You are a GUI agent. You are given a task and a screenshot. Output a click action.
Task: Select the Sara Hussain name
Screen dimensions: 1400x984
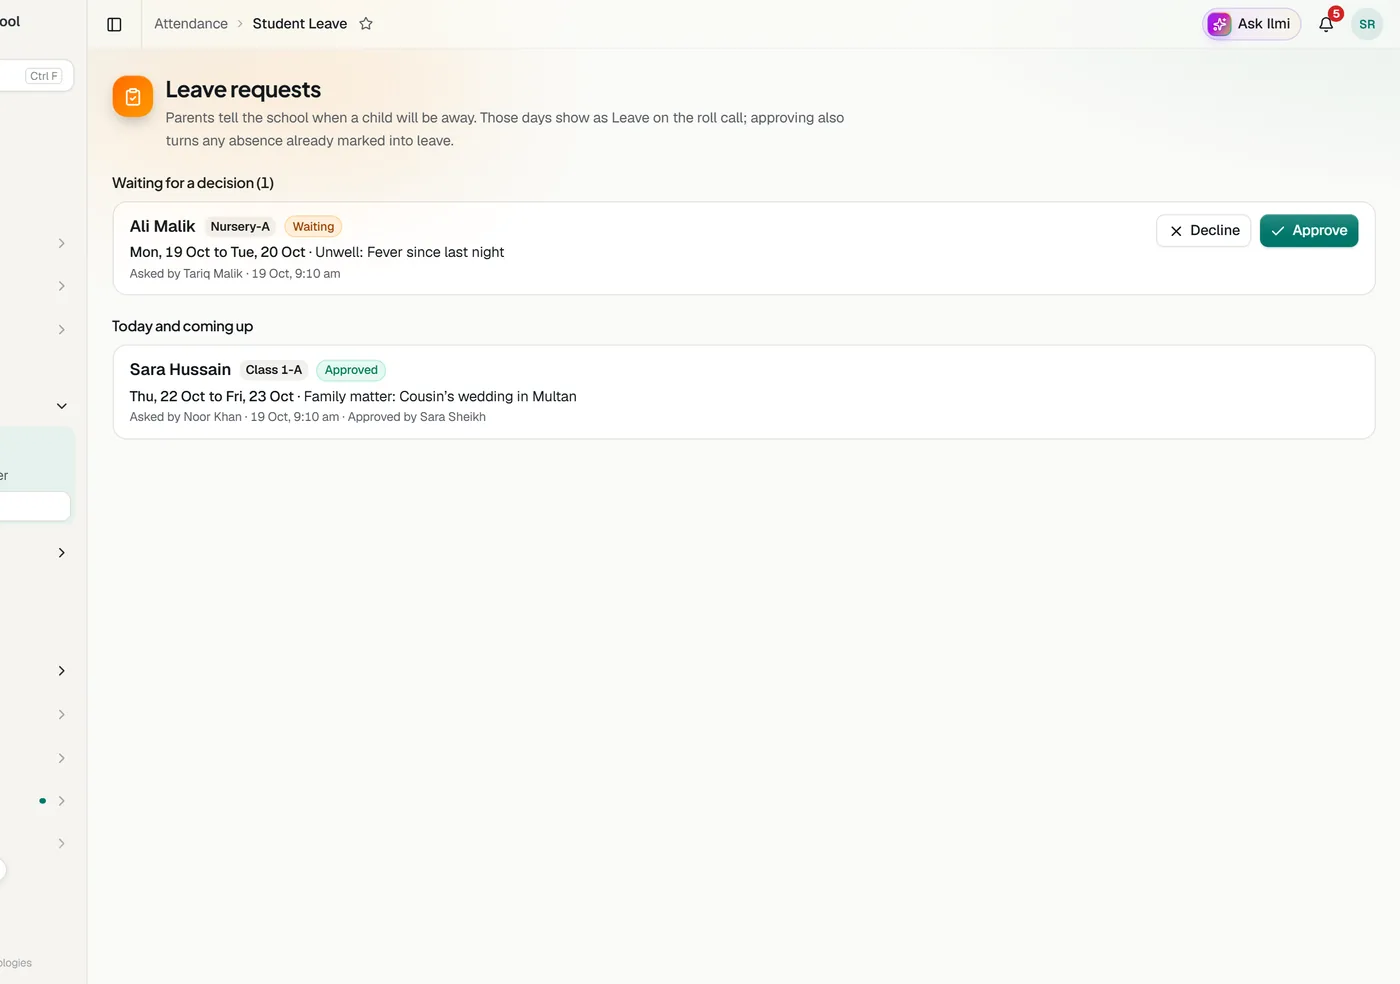point(180,370)
